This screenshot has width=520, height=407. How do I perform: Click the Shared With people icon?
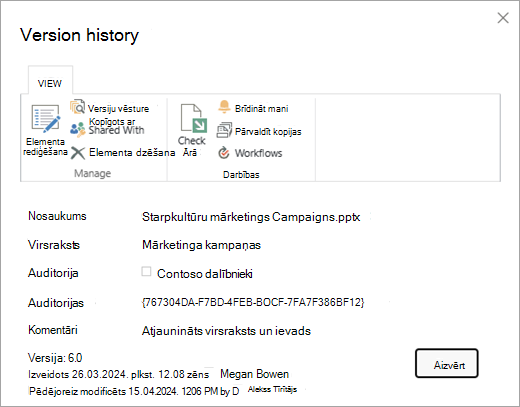click(78, 130)
